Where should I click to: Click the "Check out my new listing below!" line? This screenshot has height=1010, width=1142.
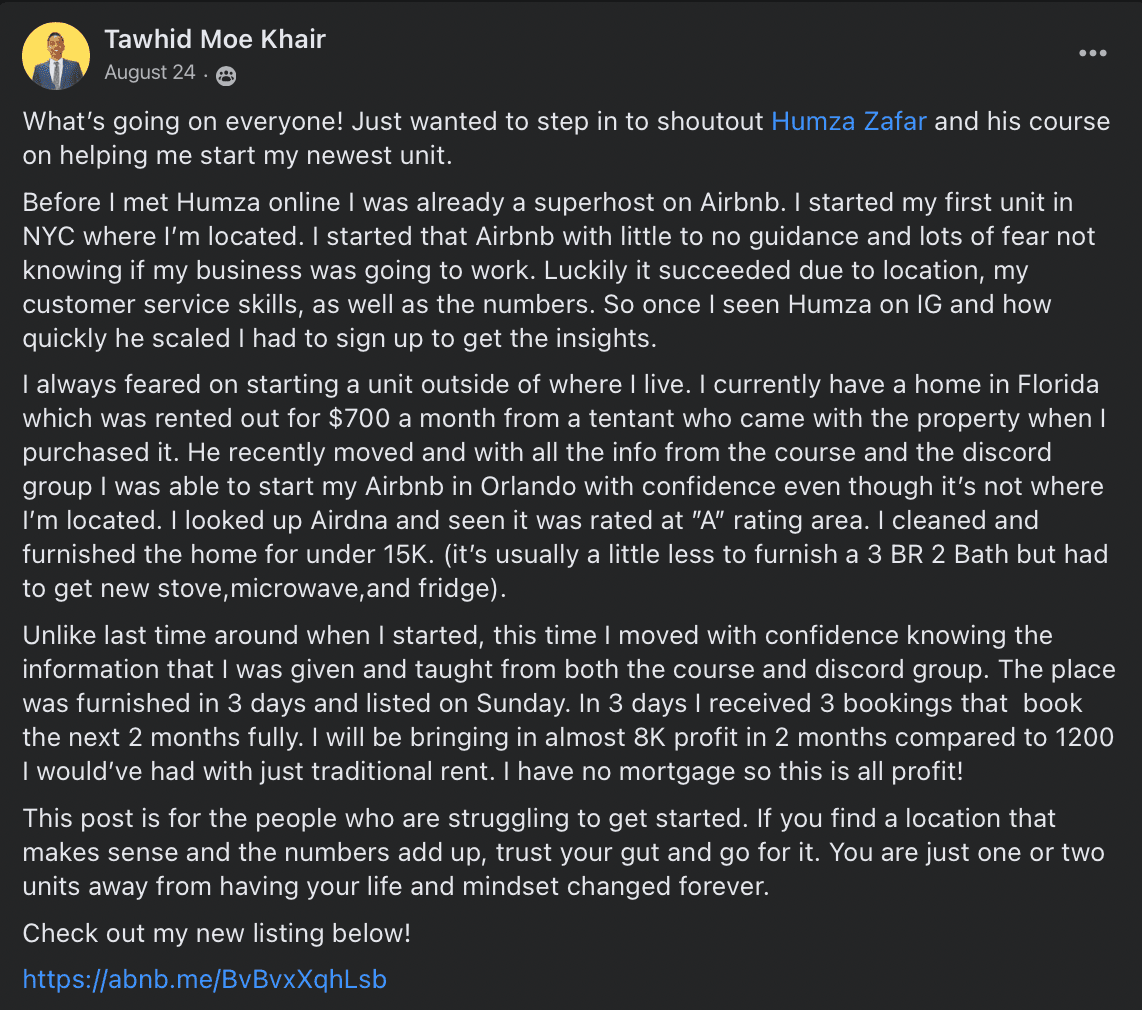[216, 934]
